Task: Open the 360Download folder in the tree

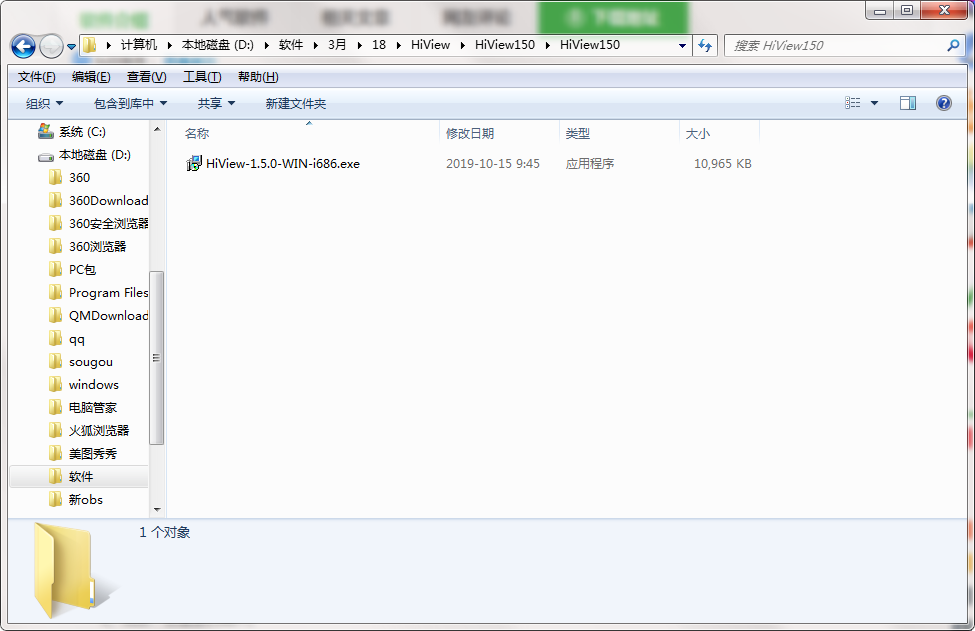Action: point(108,201)
